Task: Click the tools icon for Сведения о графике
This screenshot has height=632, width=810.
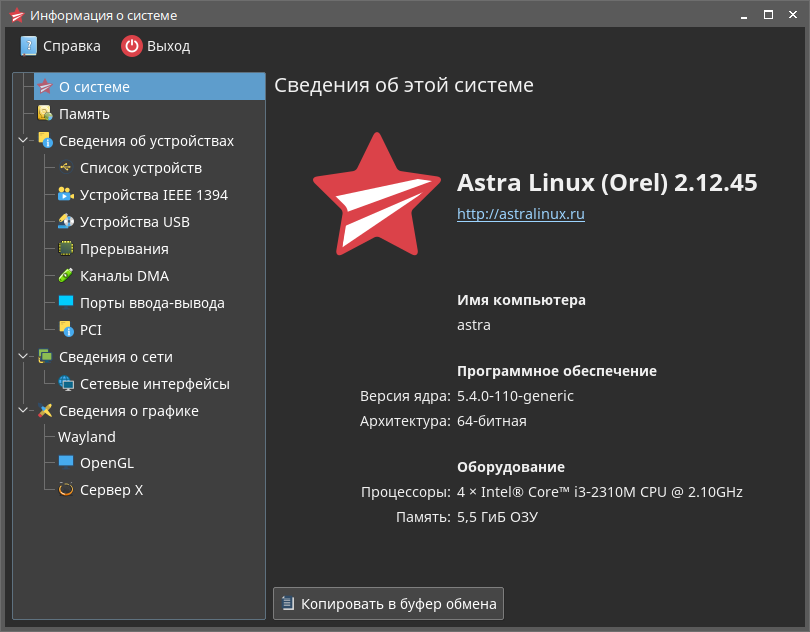Action: click(45, 410)
